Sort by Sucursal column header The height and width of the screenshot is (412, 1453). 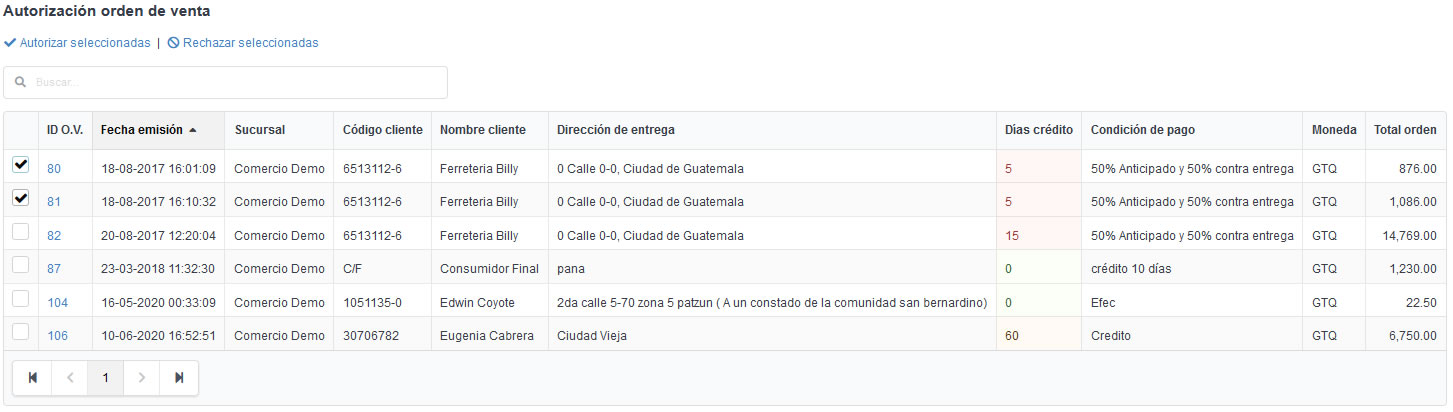click(x=260, y=130)
